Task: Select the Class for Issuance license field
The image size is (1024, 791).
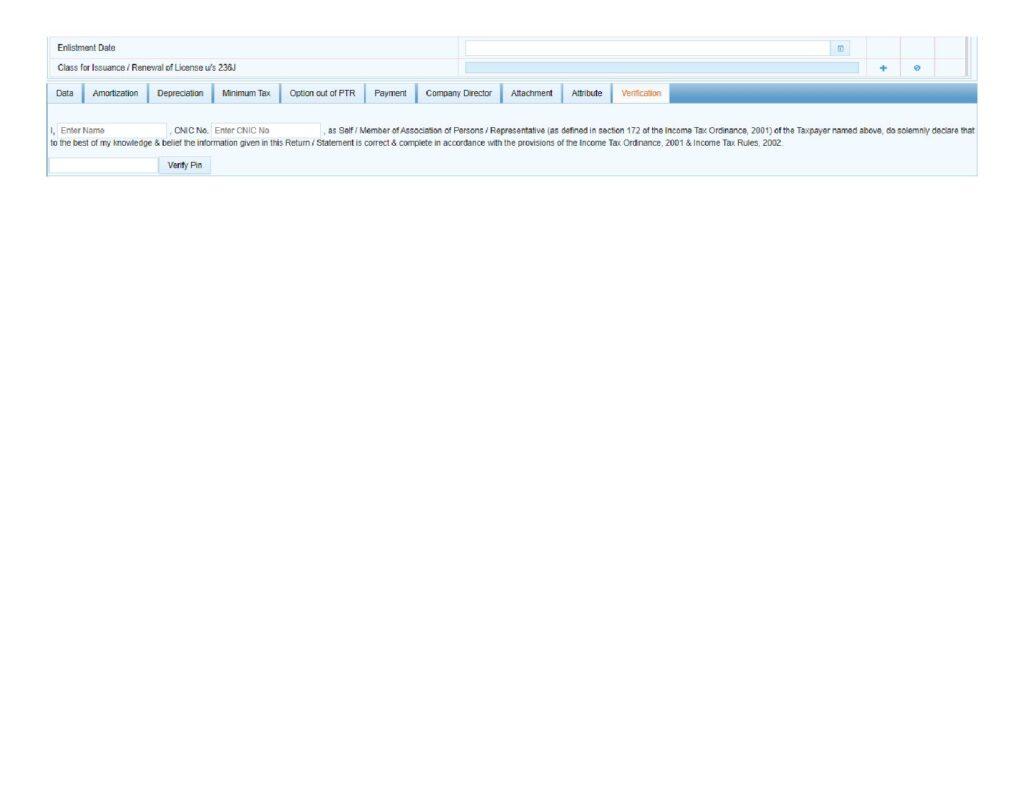Action: point(661,68)
